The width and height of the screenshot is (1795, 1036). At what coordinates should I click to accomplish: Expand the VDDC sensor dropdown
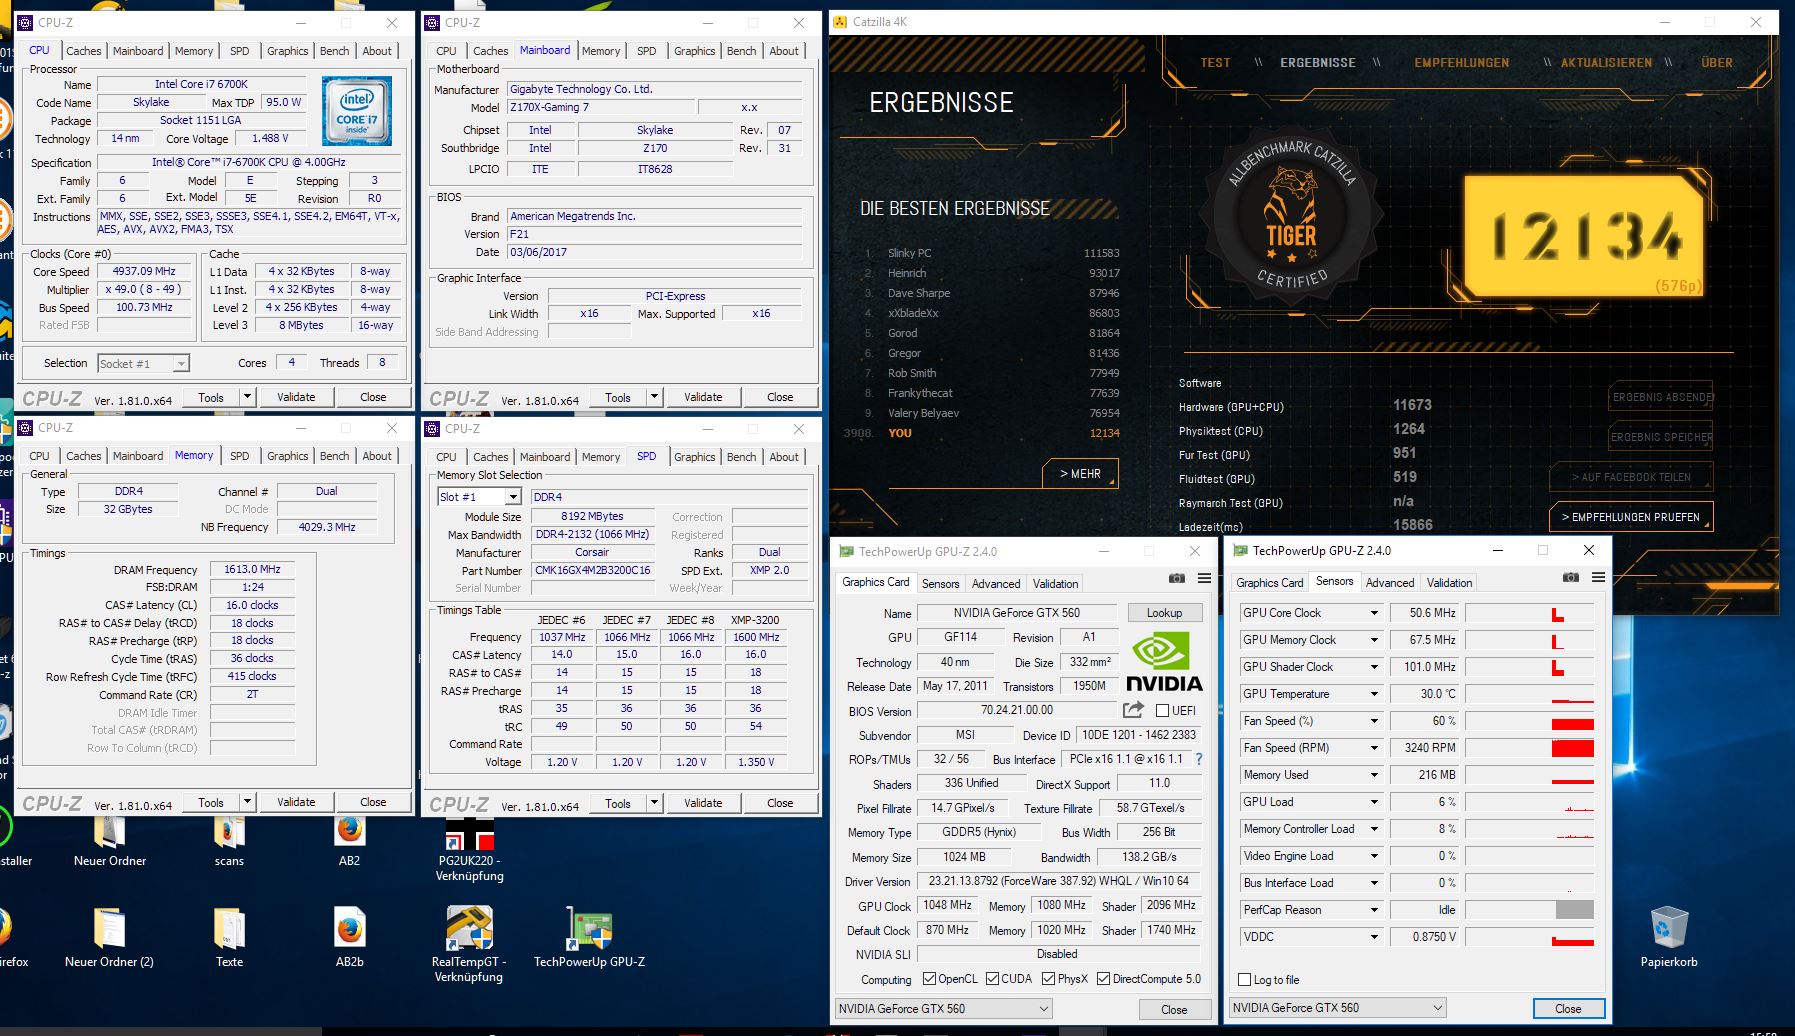click(1374, 937)
